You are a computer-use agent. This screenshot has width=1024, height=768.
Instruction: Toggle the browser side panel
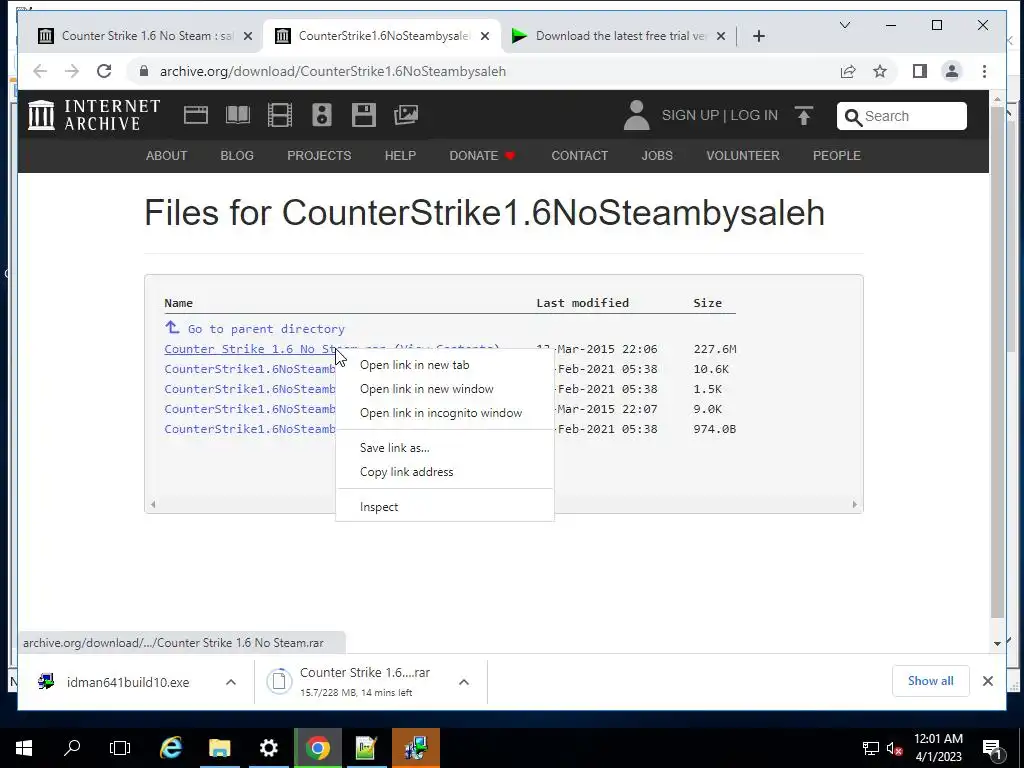coord(920,71)
